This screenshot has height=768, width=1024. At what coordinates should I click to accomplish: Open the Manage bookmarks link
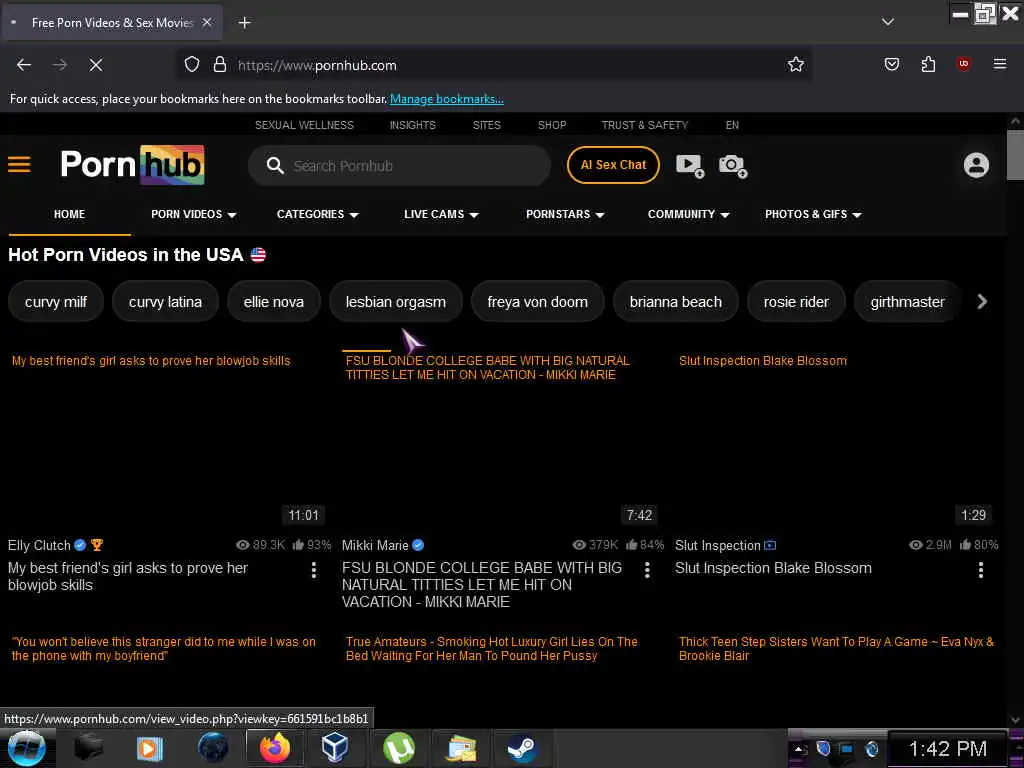[447, 99]
